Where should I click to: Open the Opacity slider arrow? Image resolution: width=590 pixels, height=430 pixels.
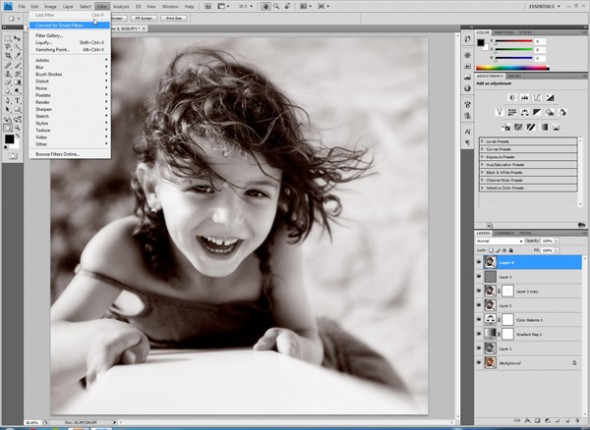557,241
